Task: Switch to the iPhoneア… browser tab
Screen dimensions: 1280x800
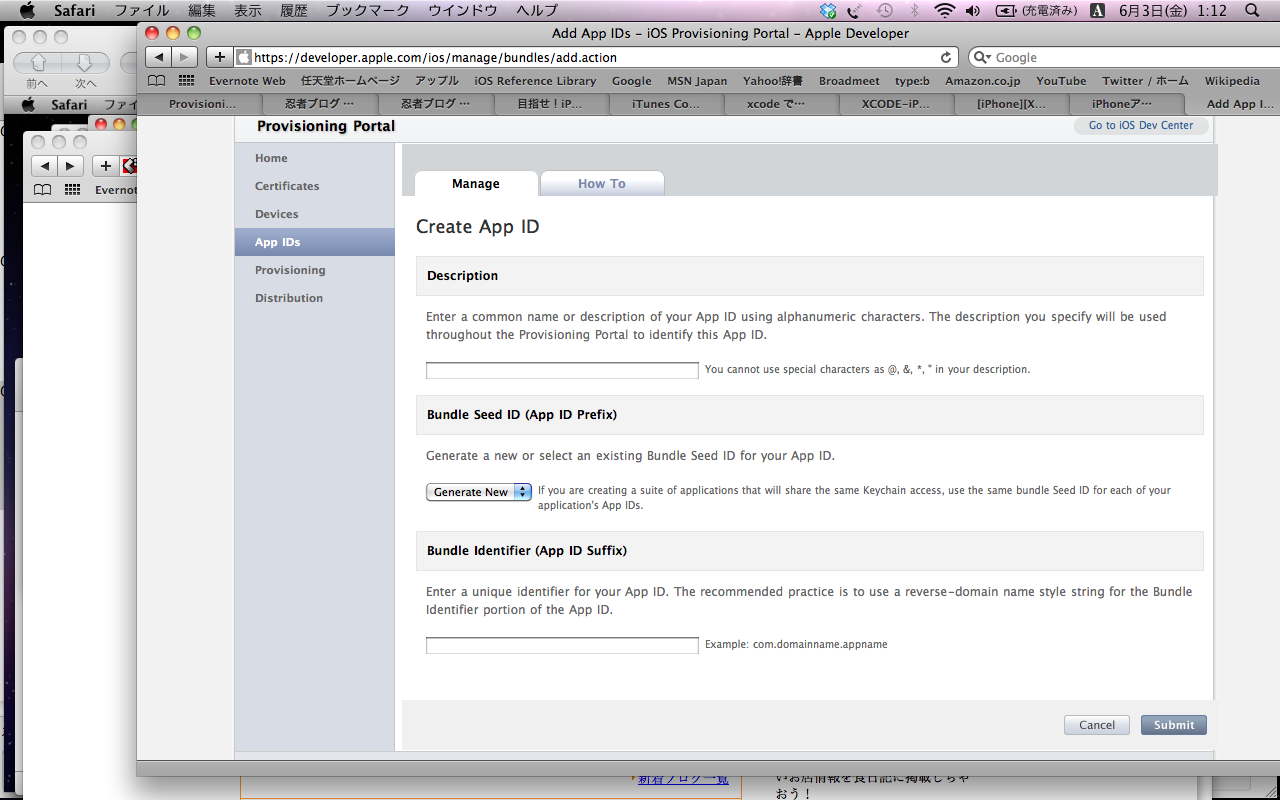Action: point(1122,103)
